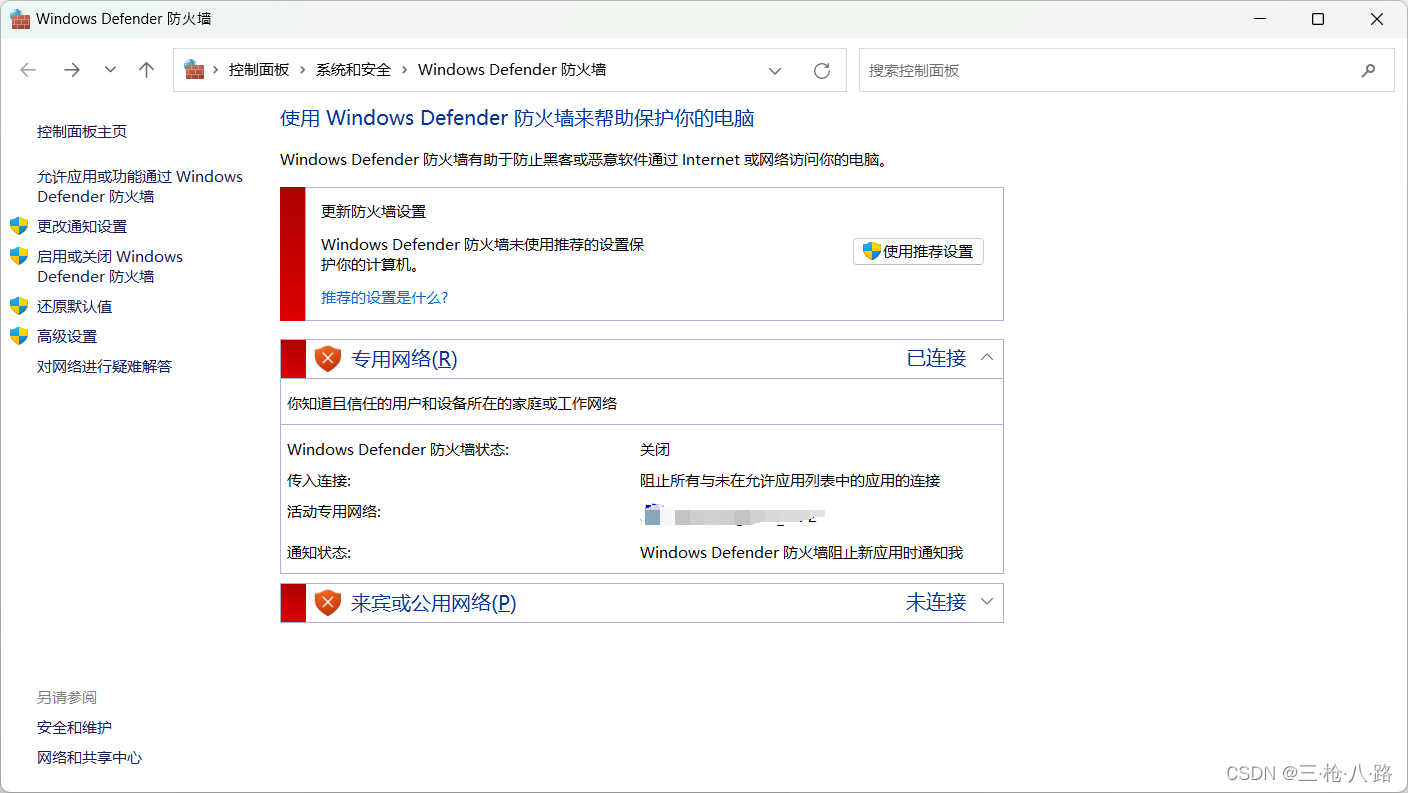Click the 使用推荐设置 button

click(918, 252)
